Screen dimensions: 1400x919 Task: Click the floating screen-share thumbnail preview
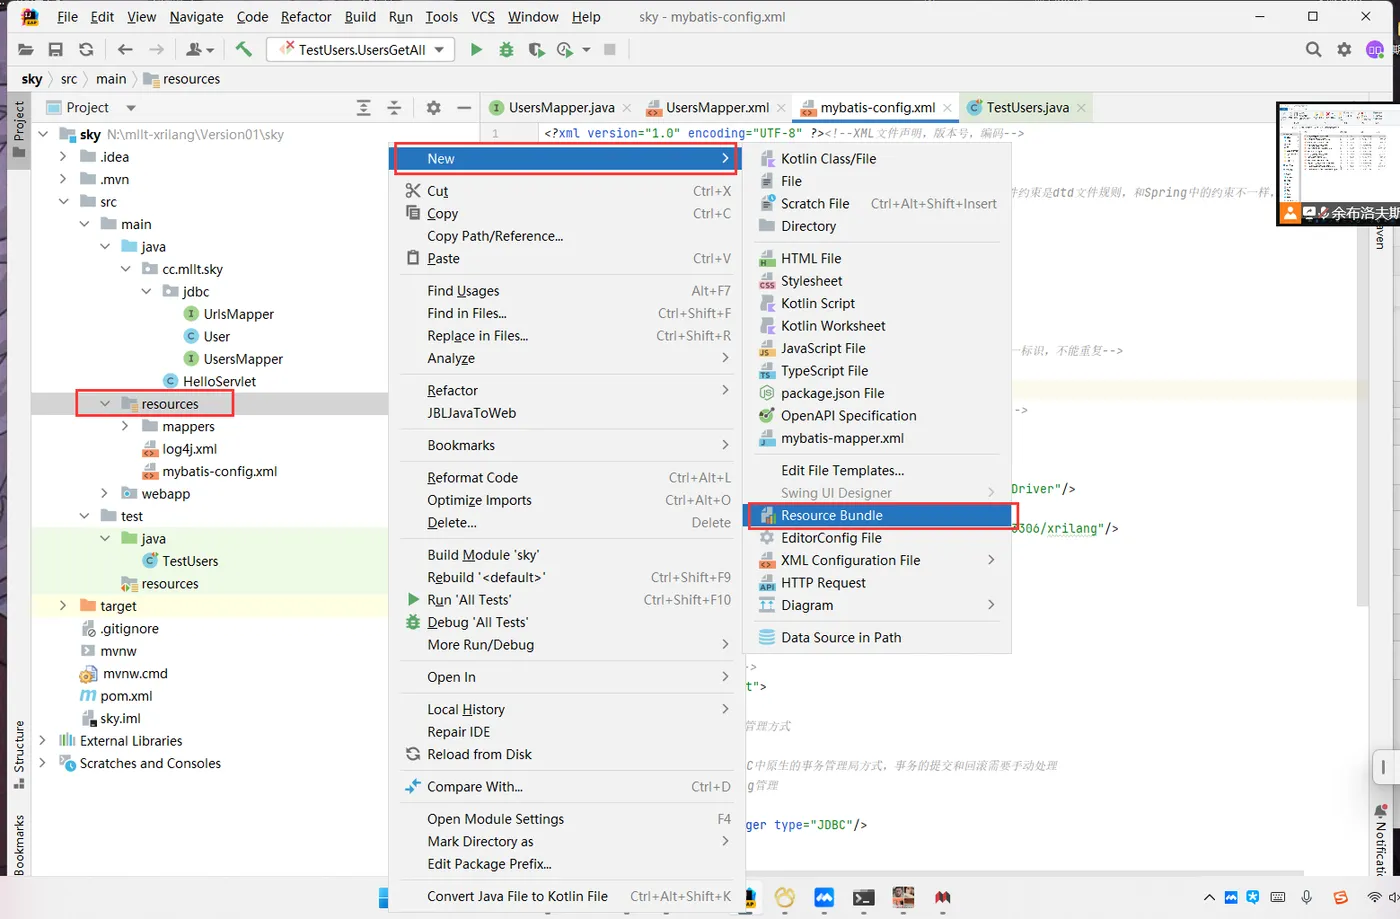point(1338,164)
